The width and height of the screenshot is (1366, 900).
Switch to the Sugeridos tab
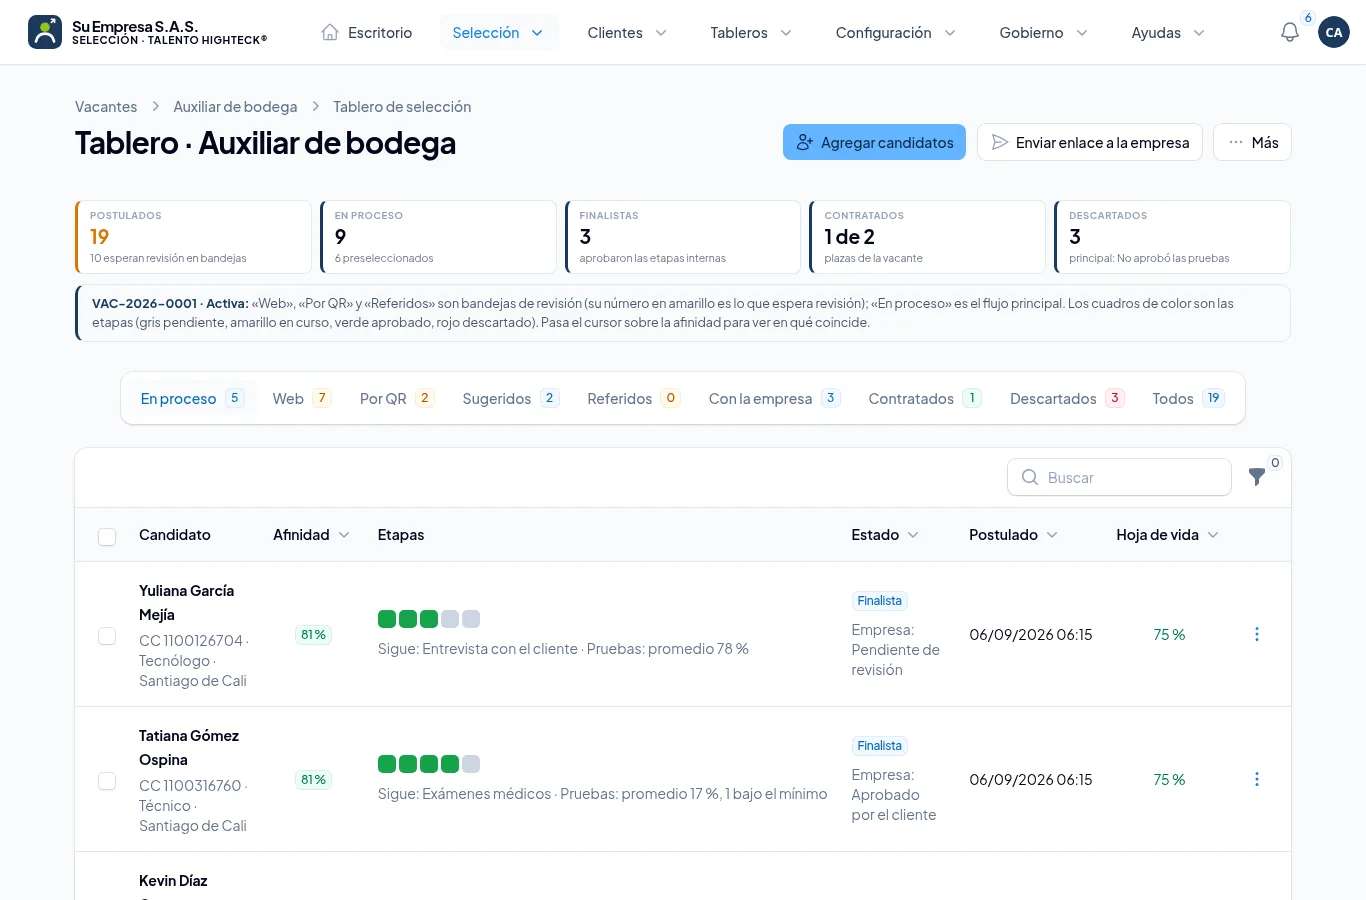click(510, 398)
